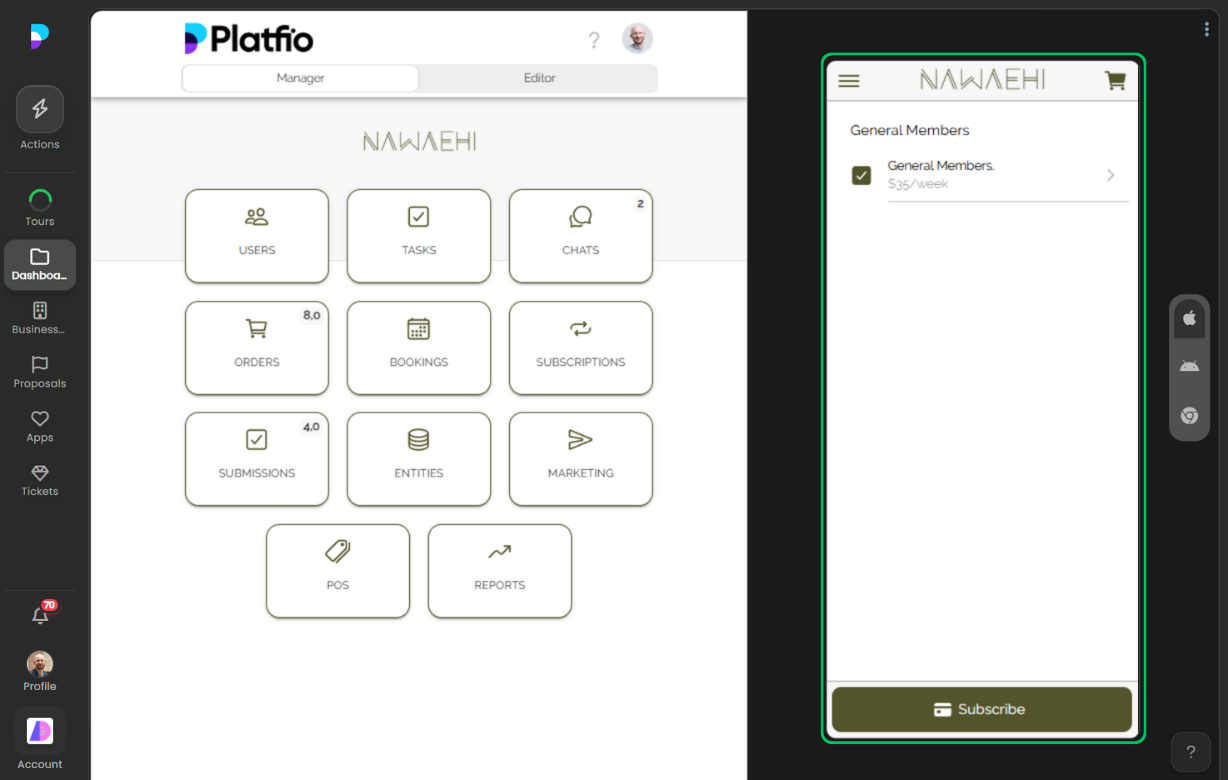Switch preview to Chrome web view
The width and height of the screenshot is (1228, 780).
click(1189, 416)
